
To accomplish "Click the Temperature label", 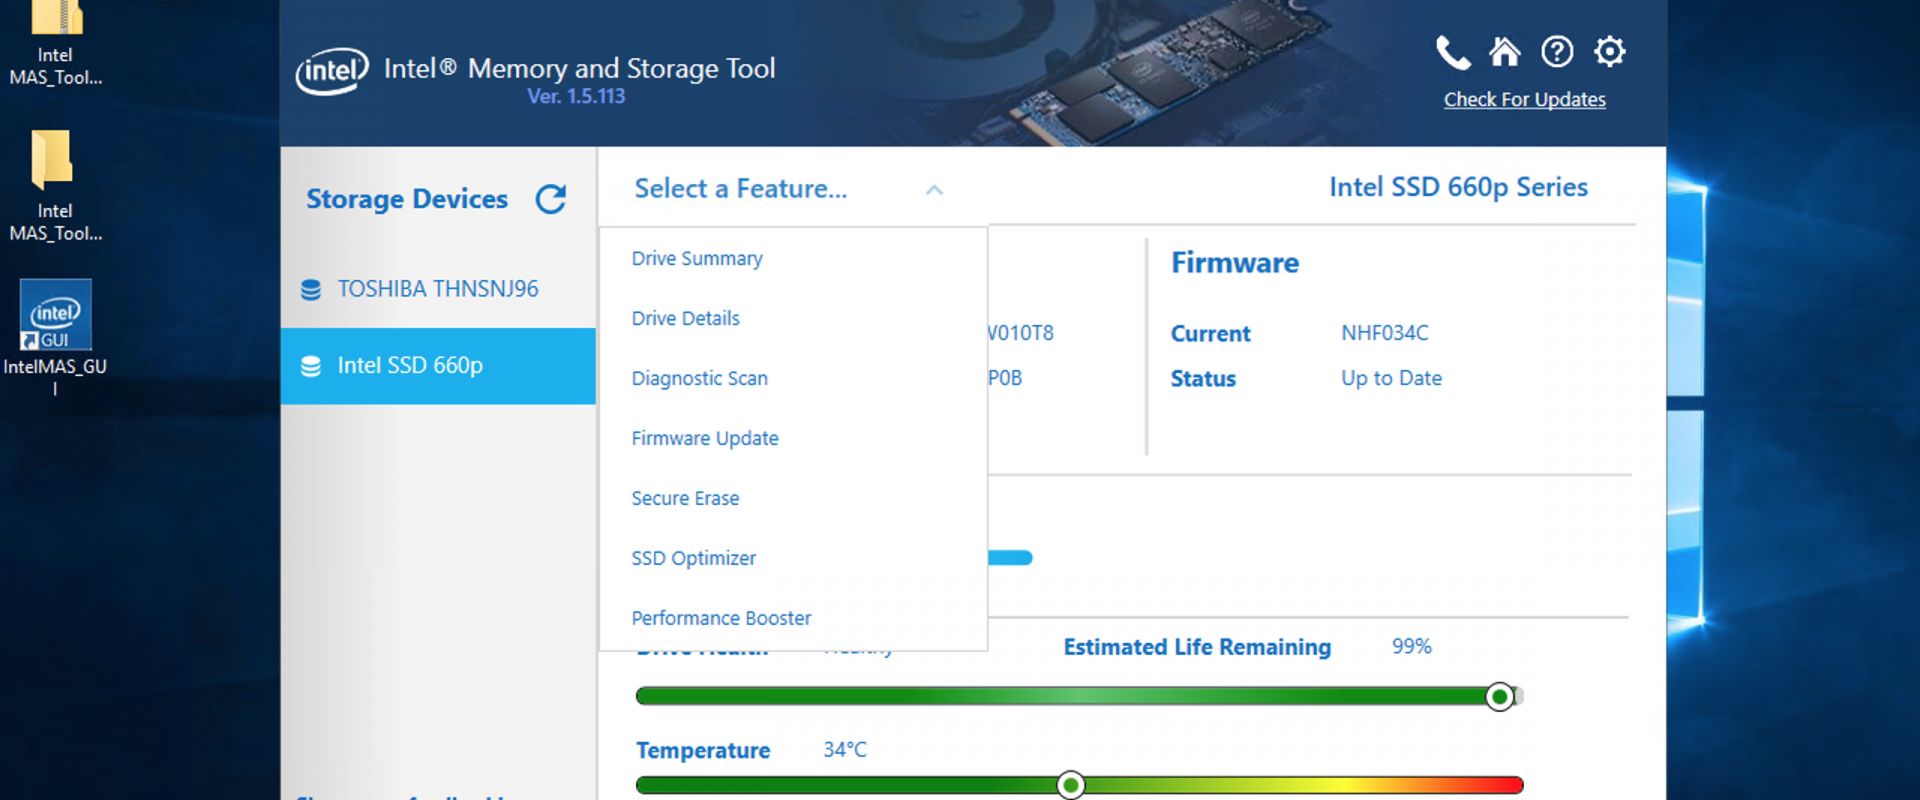I will pos(703,751).
